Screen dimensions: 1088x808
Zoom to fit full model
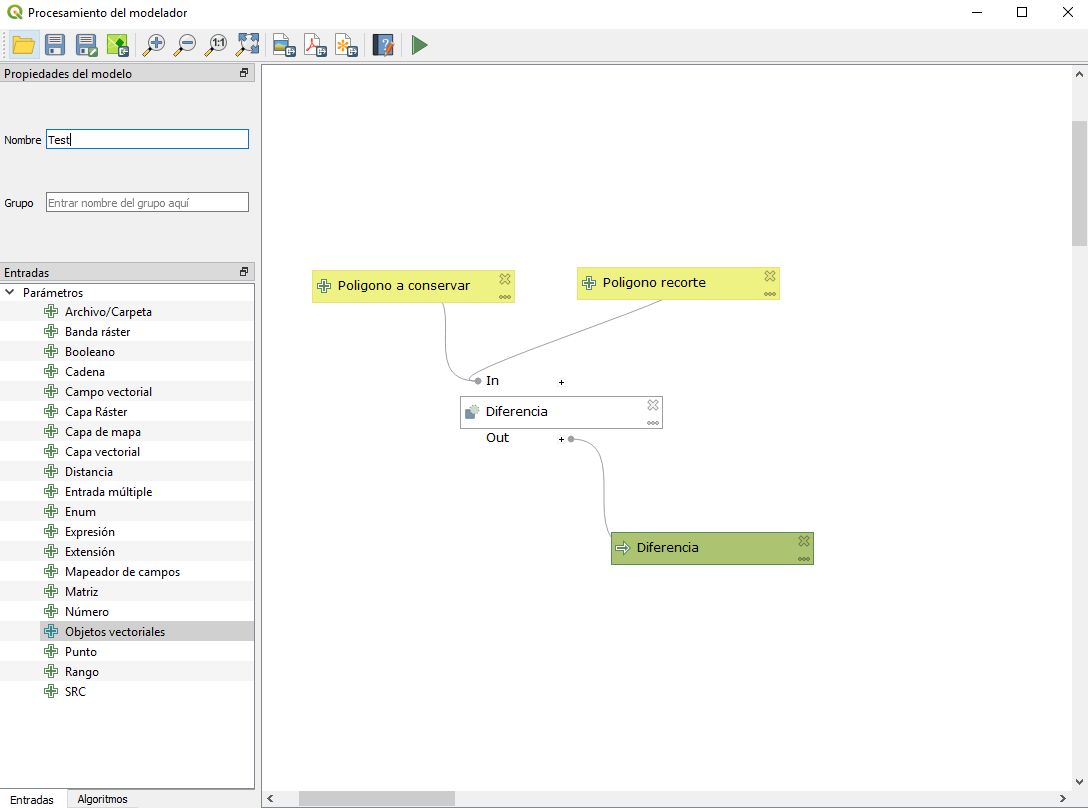247,45
